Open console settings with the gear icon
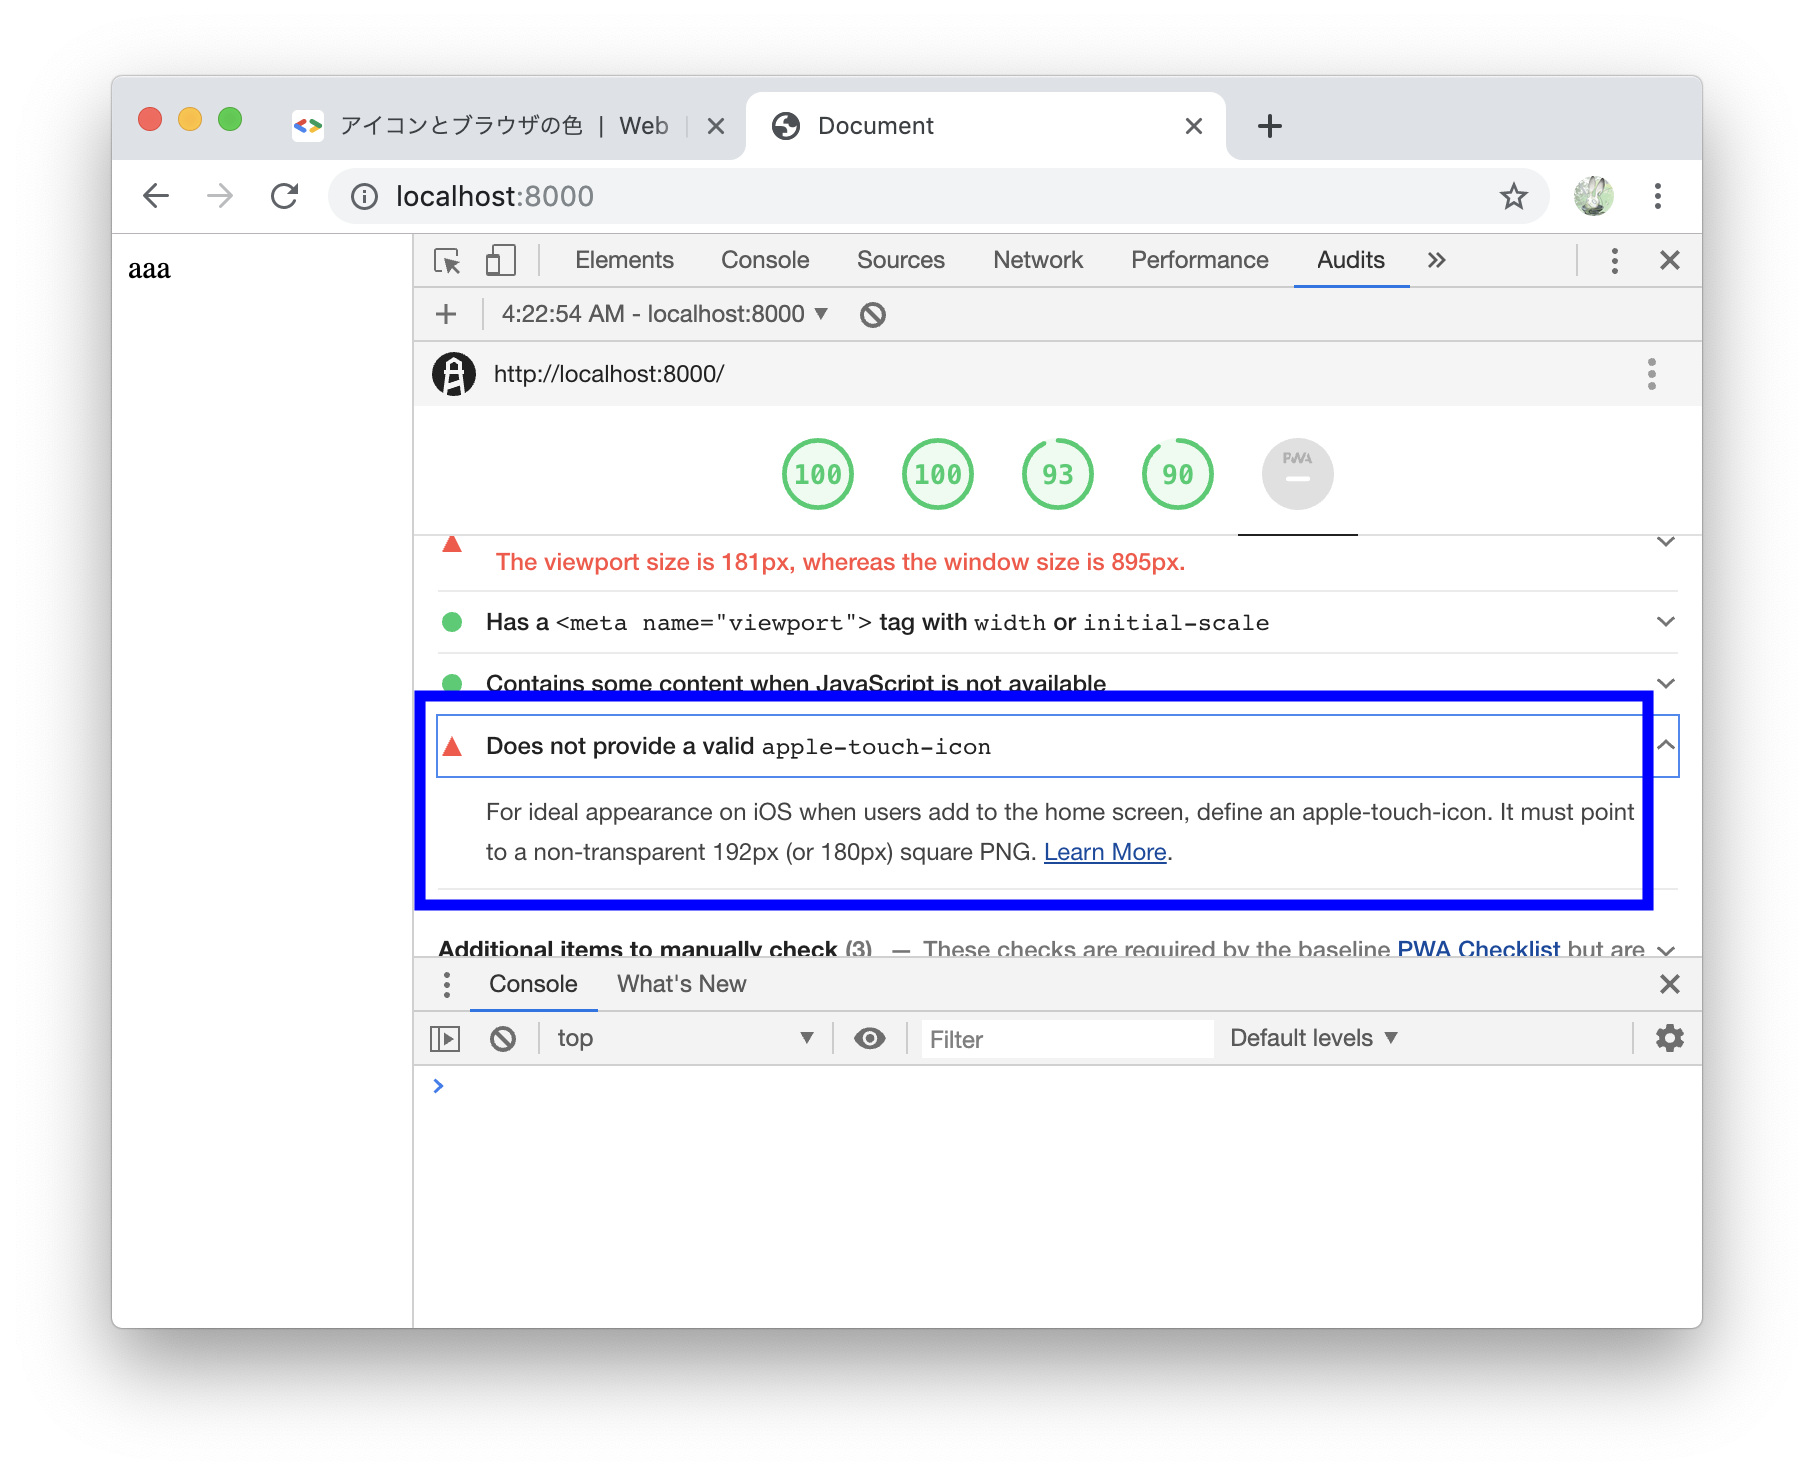The image size is (1814, 1476). pyautogui.click(x=1670, y=1038)
